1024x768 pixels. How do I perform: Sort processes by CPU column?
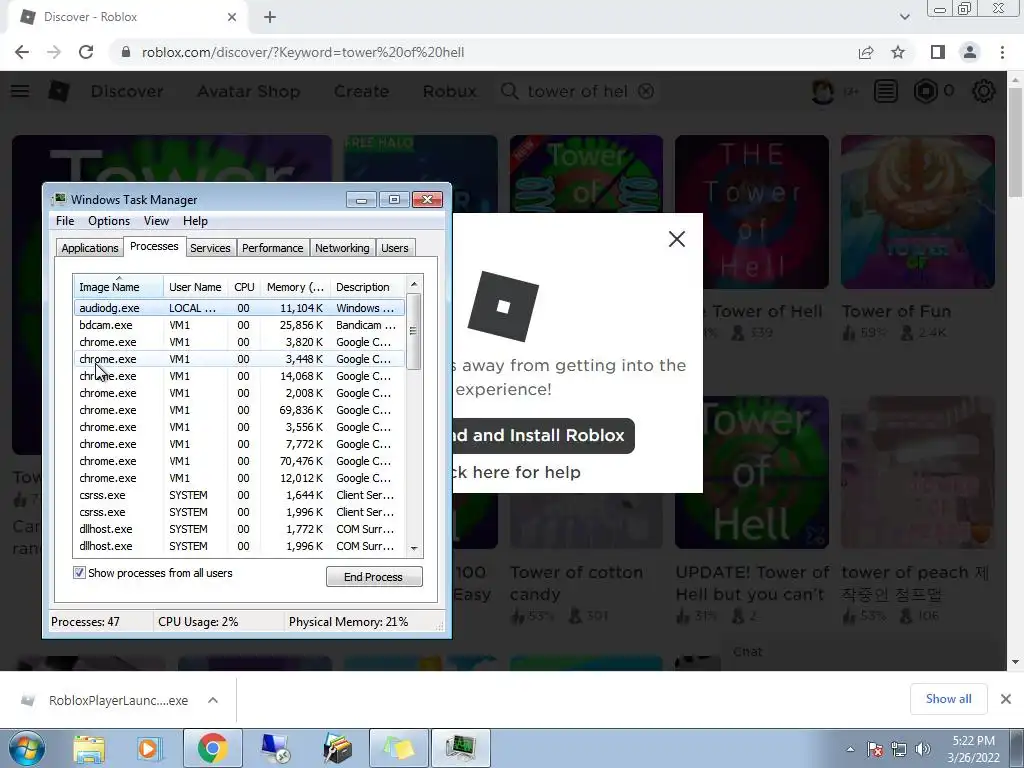click(x=244, y=287)
